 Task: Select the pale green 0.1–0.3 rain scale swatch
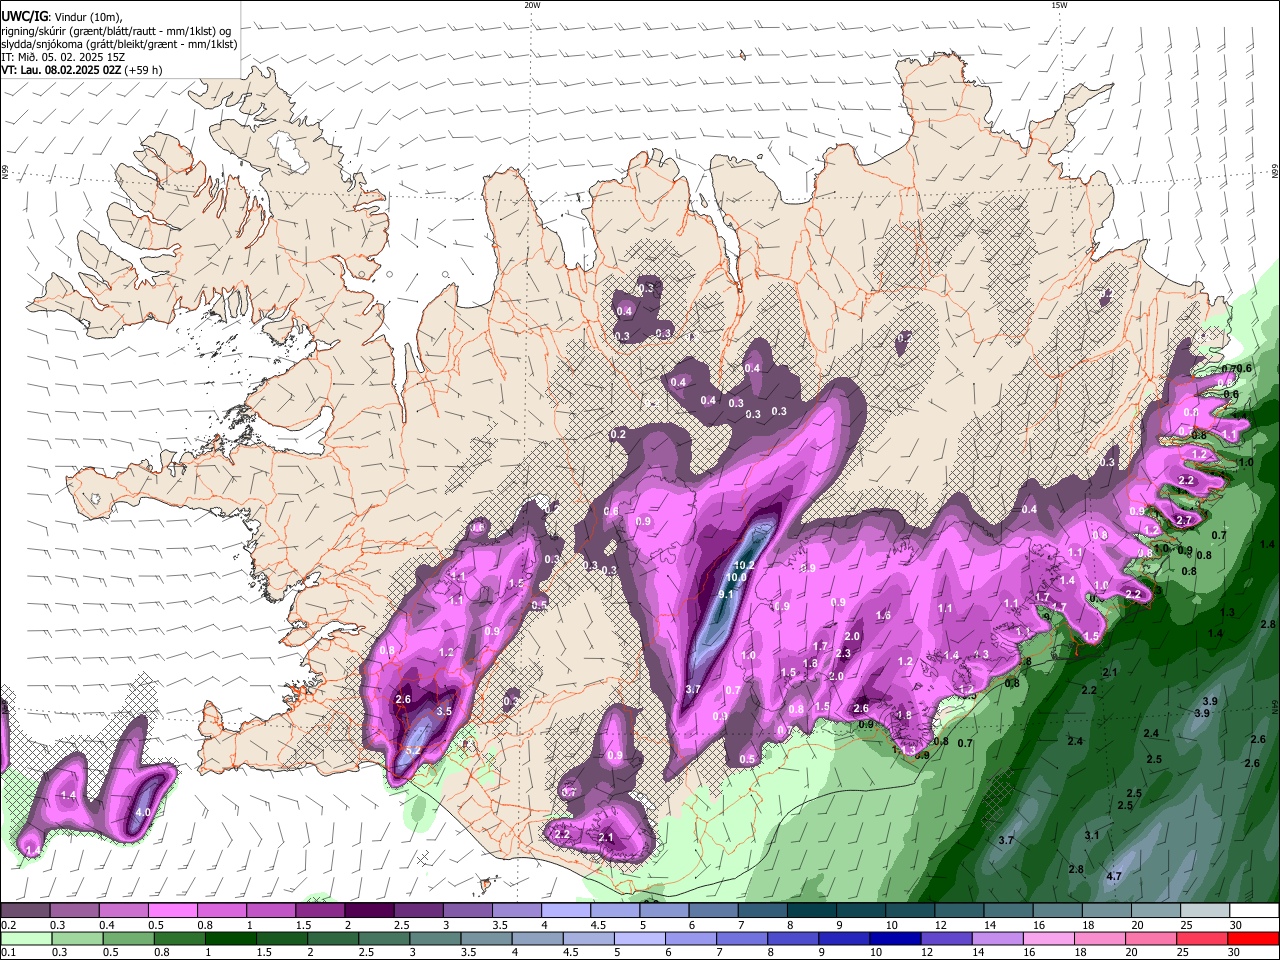25,939
